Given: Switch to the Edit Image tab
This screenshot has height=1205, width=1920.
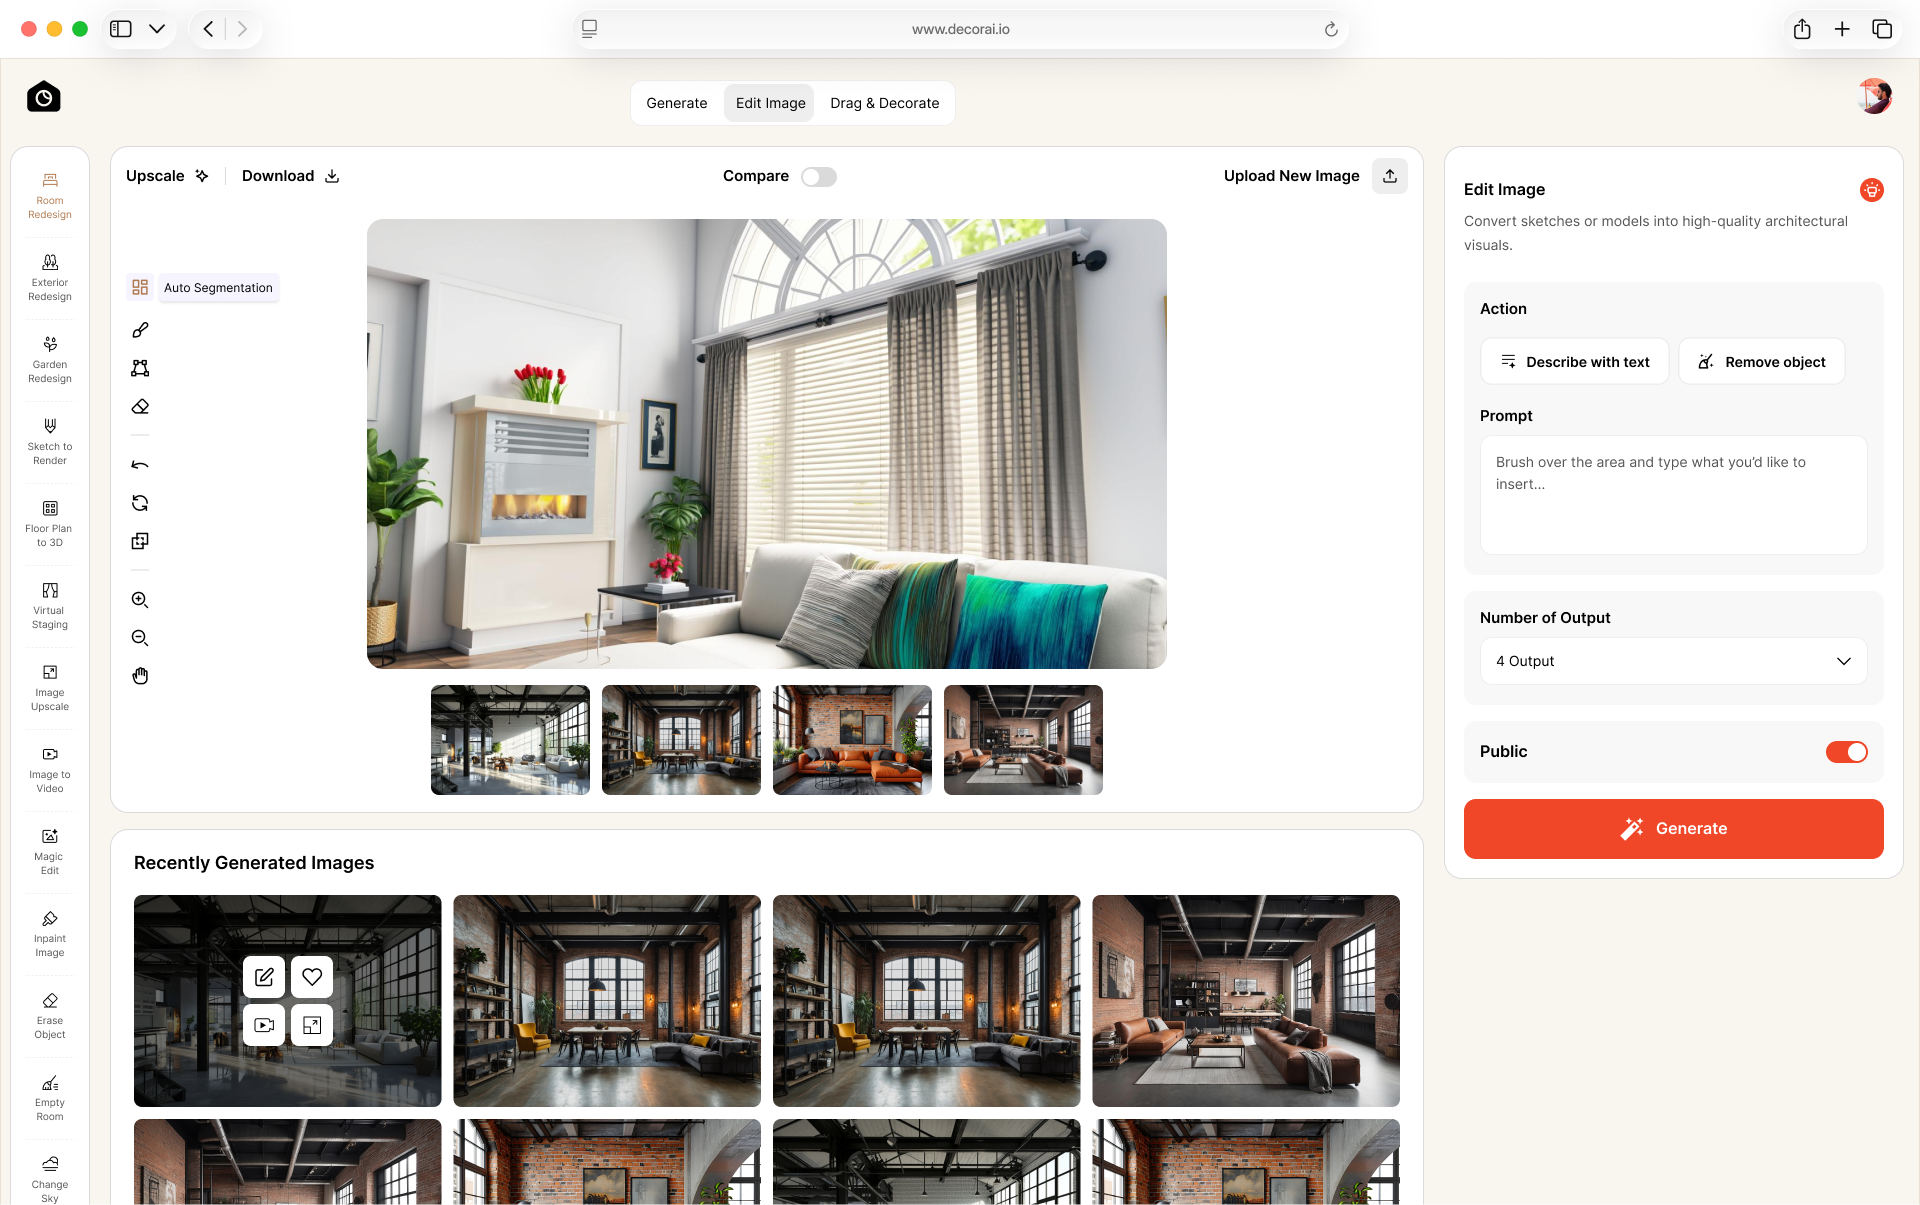Looking at the screenshot, I should click(770, 103).
